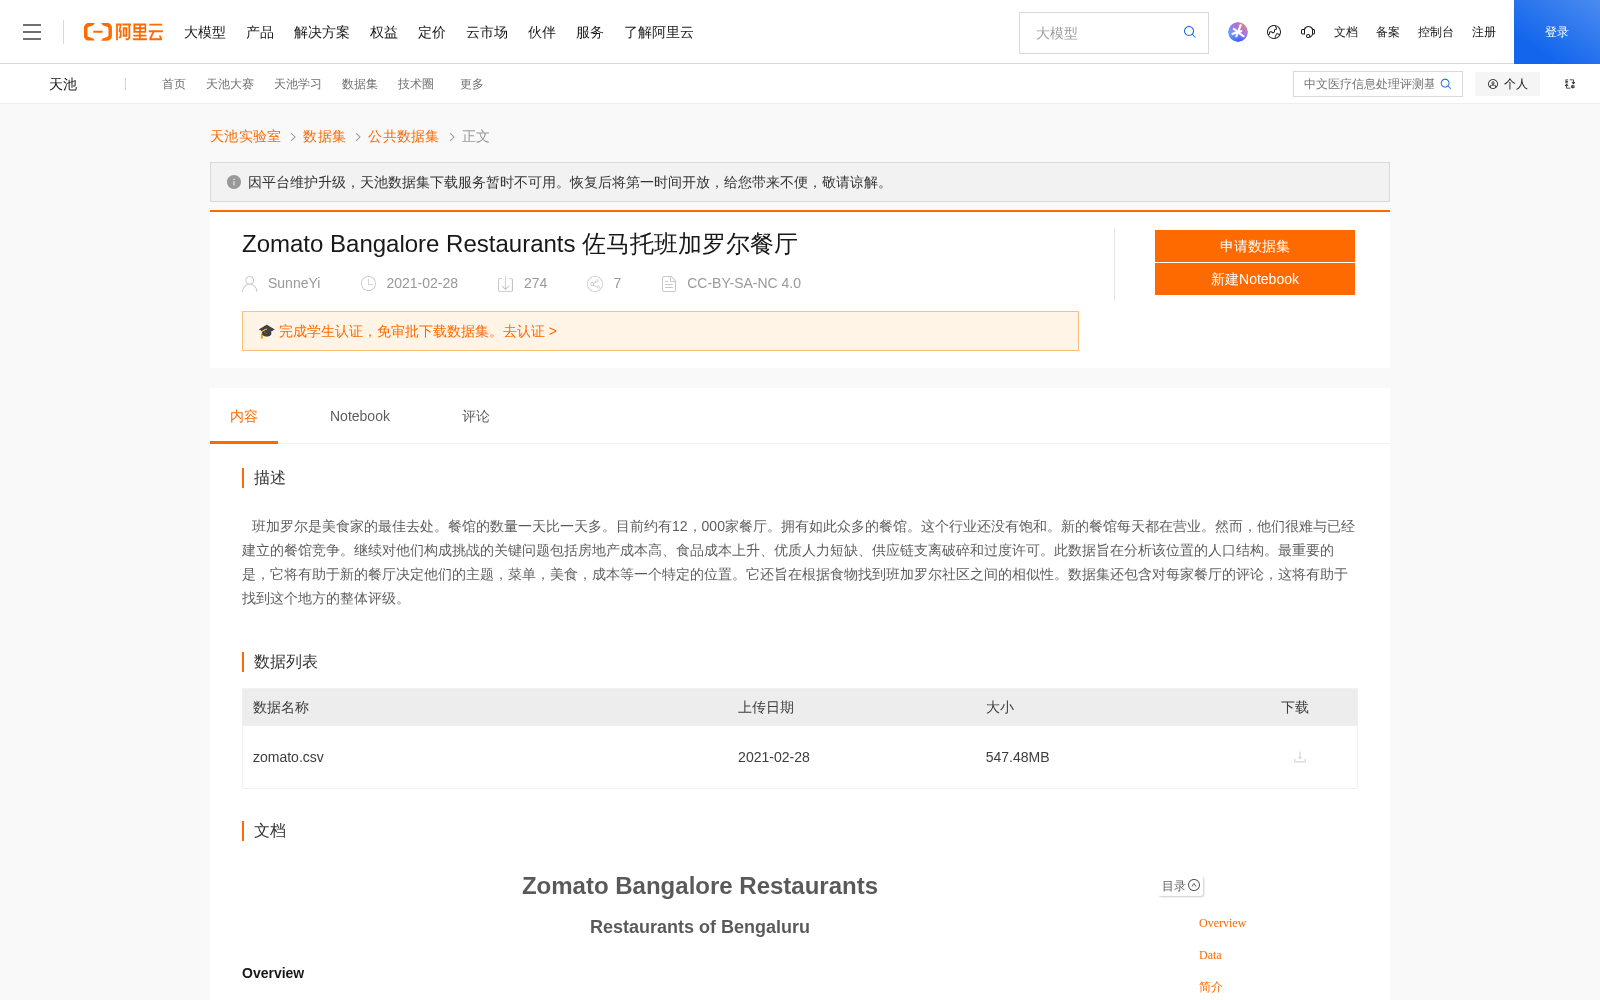This screenshot has width=1600, height=1000.
Task: Open the AI assistant colorful icon
Action: [x=1238, y=32]
